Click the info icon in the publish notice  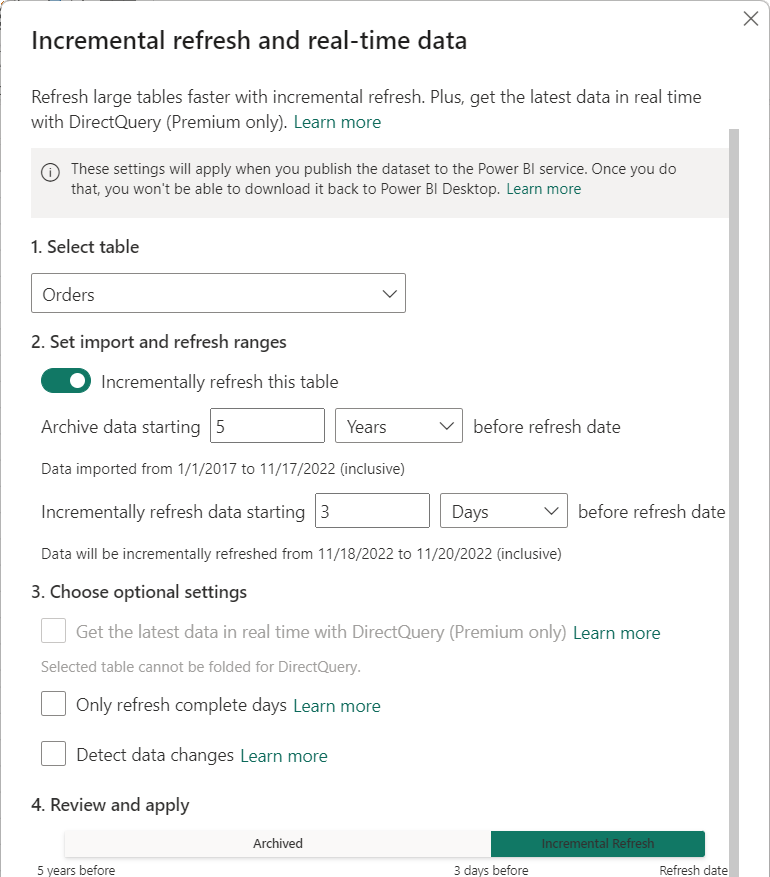(49, 170)
